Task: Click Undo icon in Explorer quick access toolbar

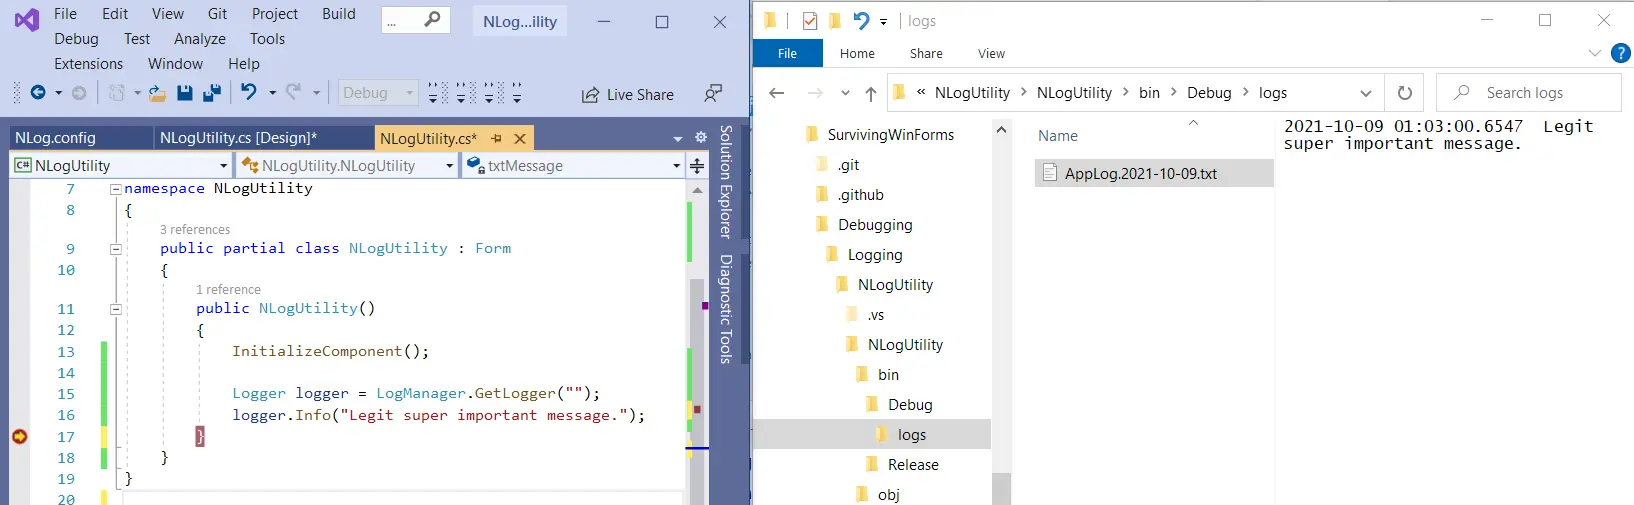Action: (x=861, y=21)
